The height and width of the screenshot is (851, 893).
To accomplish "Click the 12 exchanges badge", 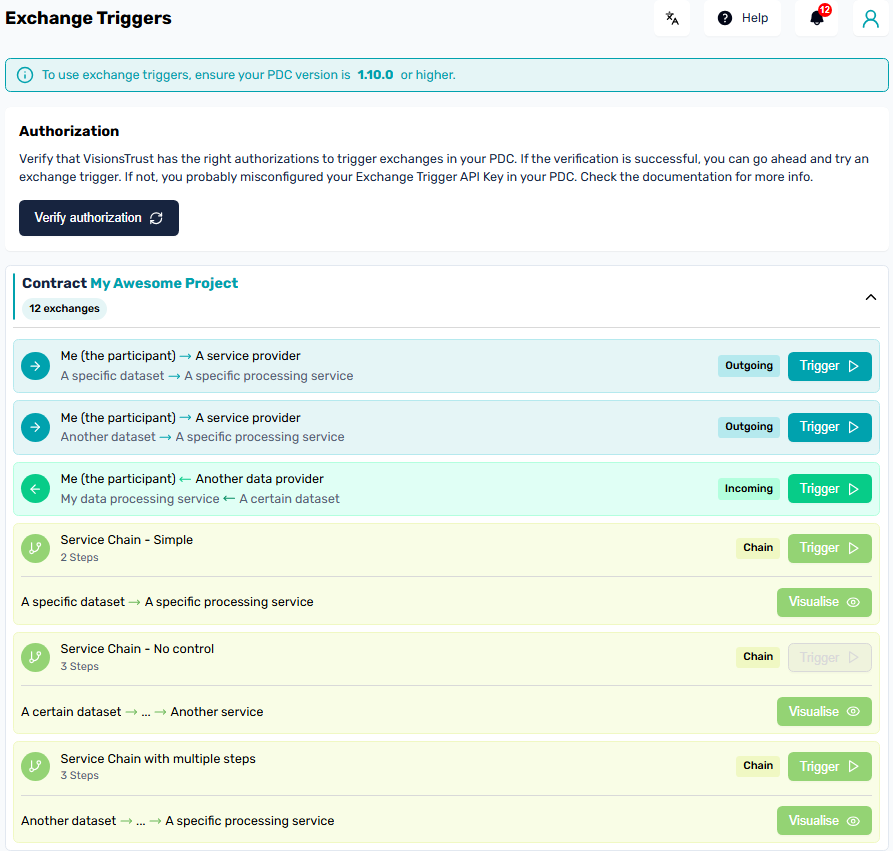I will pos(63,308).
